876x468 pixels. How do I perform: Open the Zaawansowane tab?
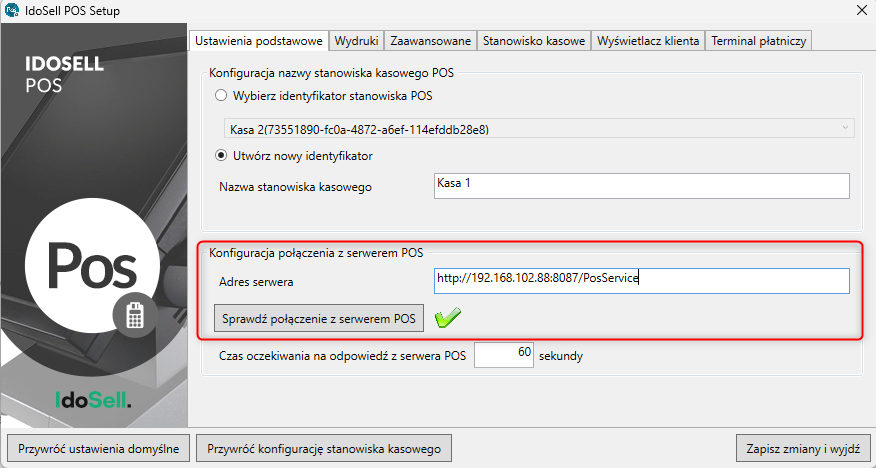point(430,41)
